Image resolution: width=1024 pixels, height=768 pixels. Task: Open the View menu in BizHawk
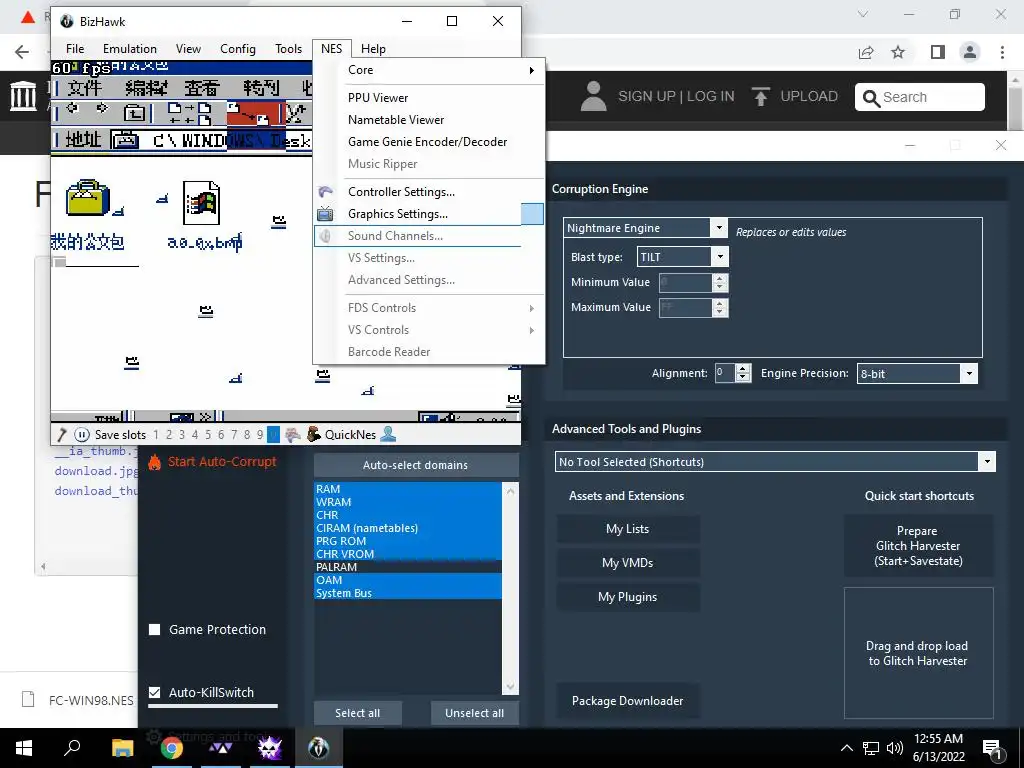click(x=188, y=49)
